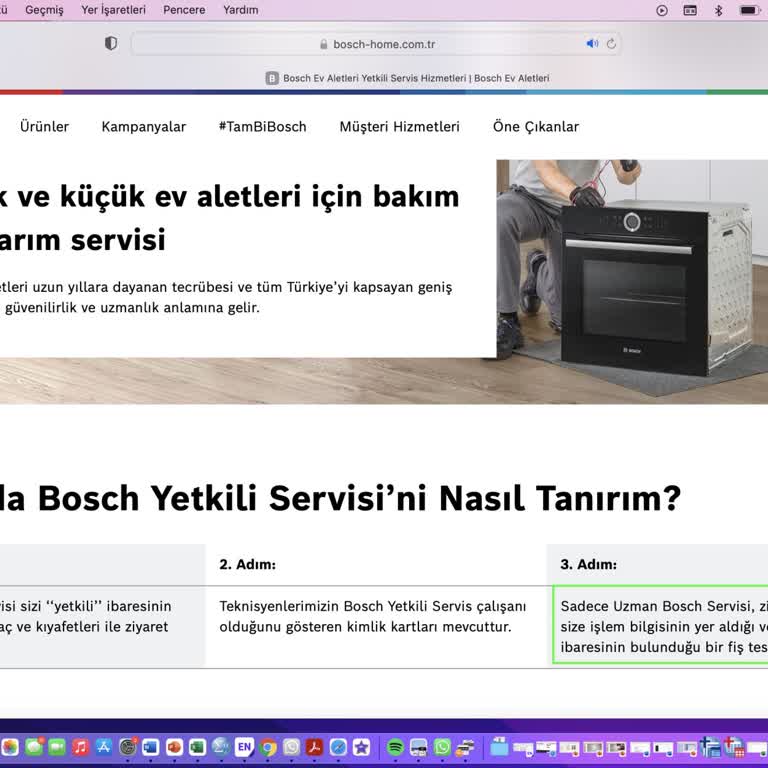Open Öne Çıkanlar navigation menu

click(x=536, y=126)
